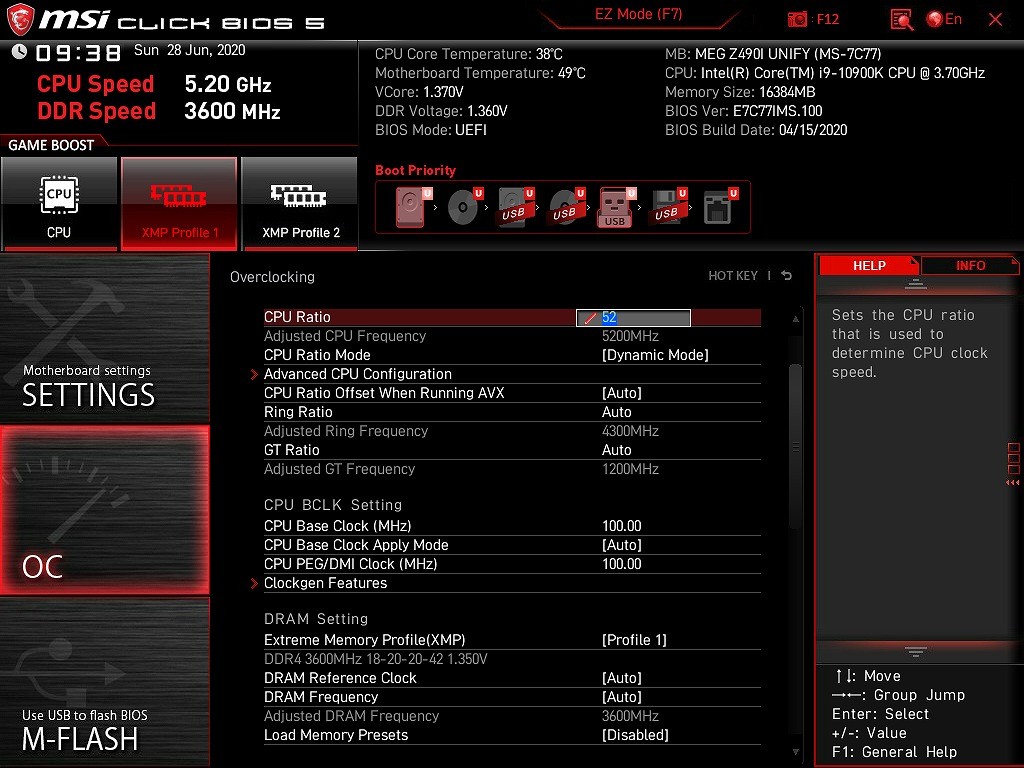This screenshot has width=1024, height=768.
Task: Switch to the INFO tab
Action: coord(969,266)
